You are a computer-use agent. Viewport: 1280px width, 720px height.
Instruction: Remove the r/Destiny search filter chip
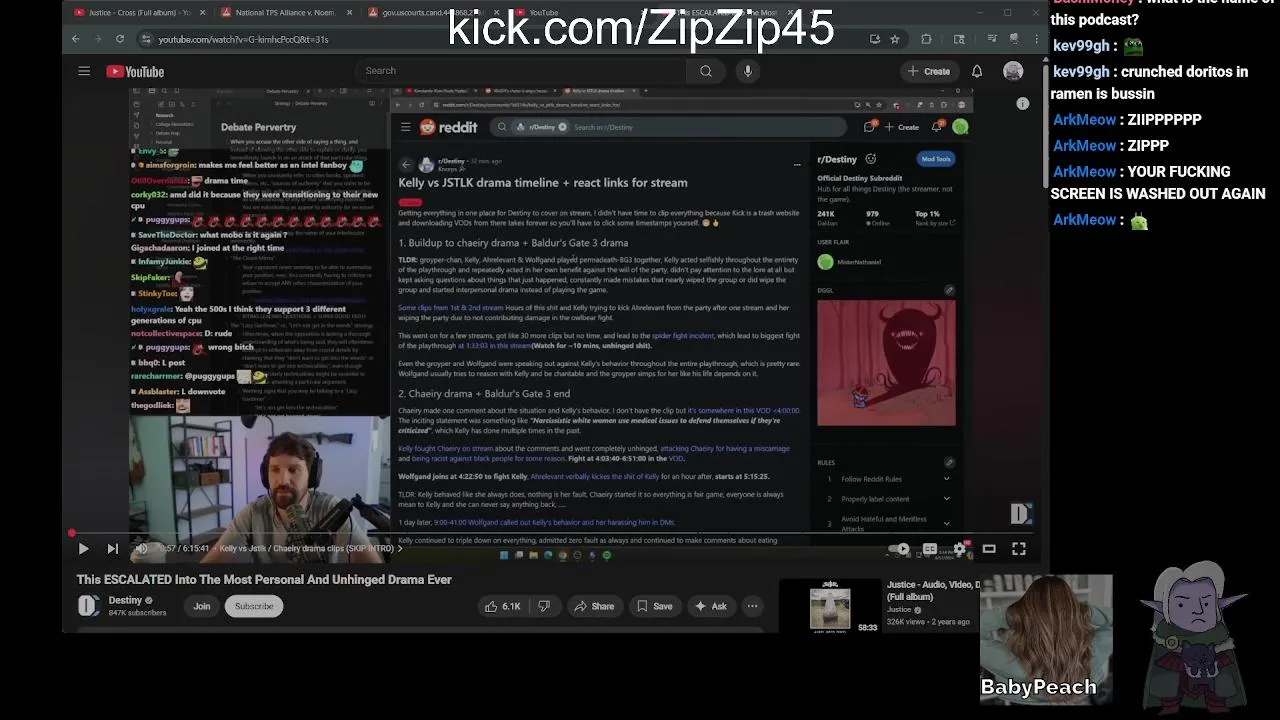point(562,127)
